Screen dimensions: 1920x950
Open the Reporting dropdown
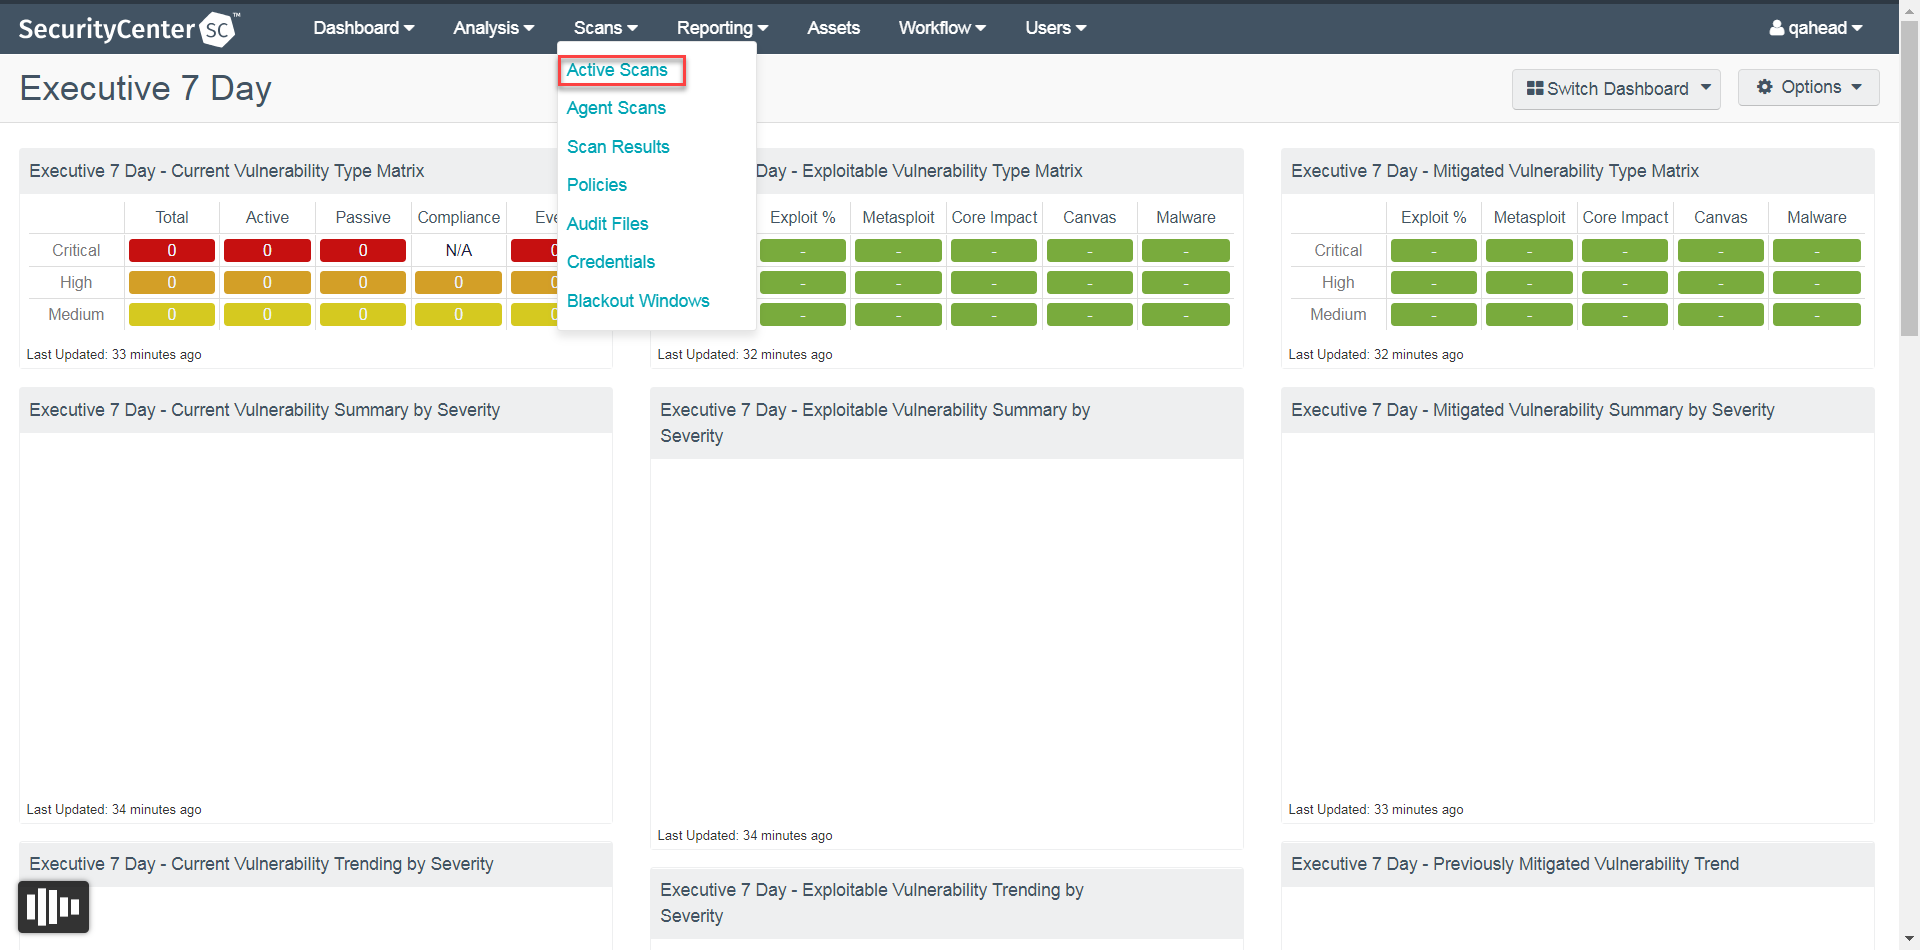point(722,28)
